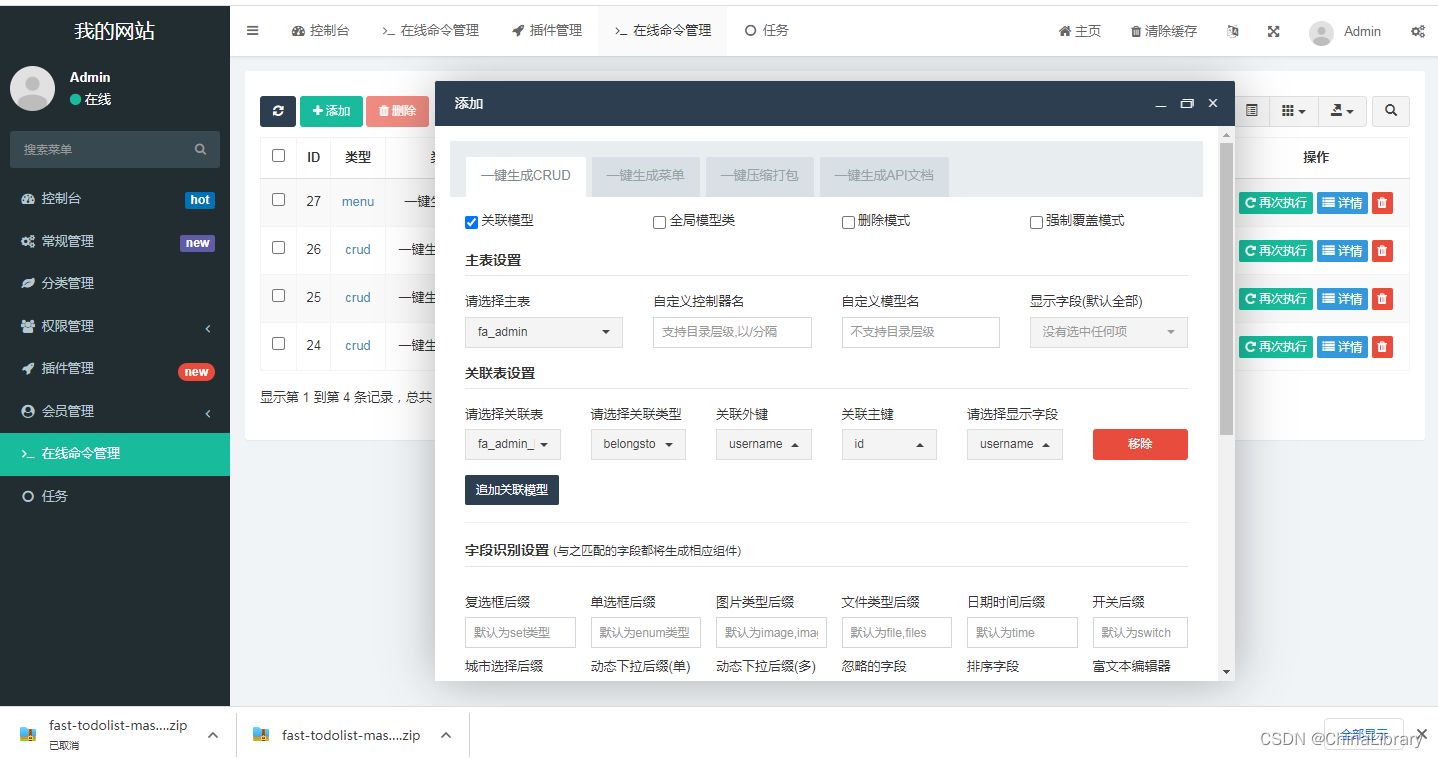Open 显示字段 没有选中任何项 dropdown

1109,332
